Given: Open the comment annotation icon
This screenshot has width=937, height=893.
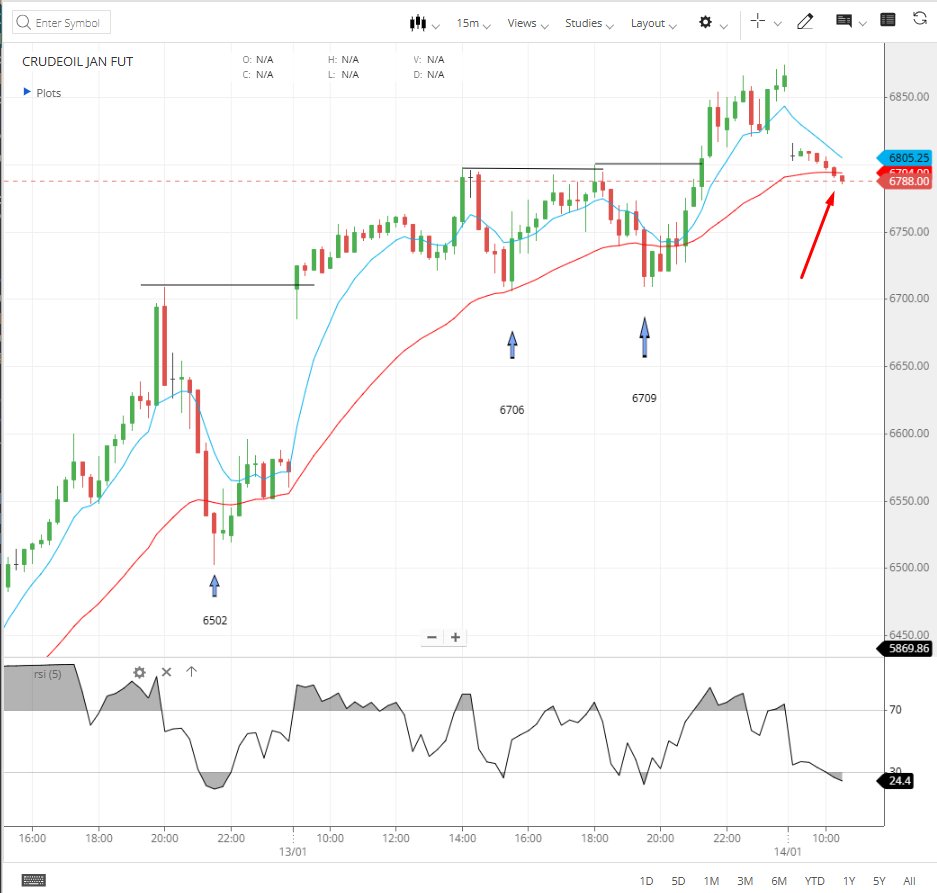Looking at the screenshot, I should 844,22.
